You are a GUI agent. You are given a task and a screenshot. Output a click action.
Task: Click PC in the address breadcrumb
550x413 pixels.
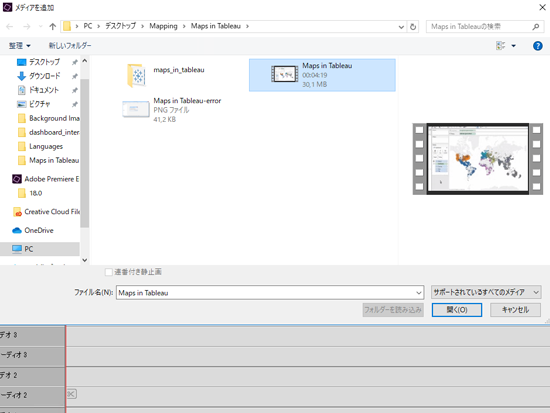pyautogui.click(x=88, y=26)
